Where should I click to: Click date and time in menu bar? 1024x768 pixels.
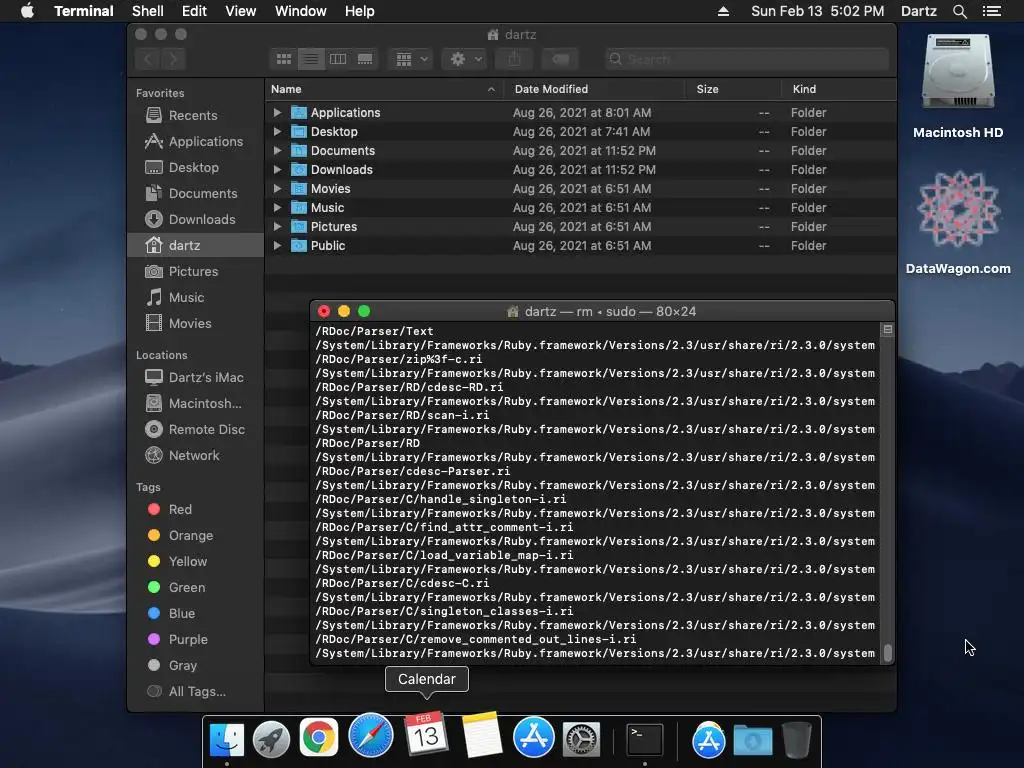point(818,11)
